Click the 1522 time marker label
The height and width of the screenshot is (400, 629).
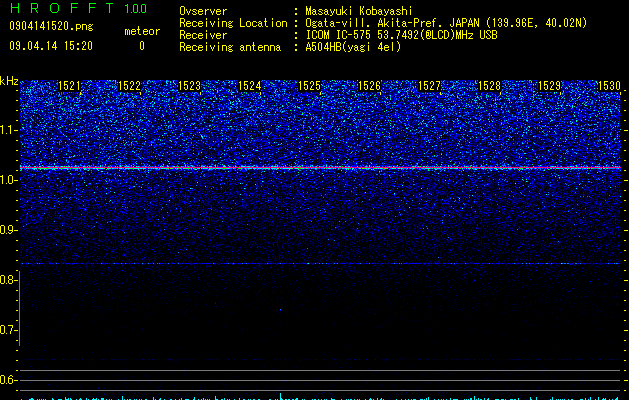(x=130, y=86)
